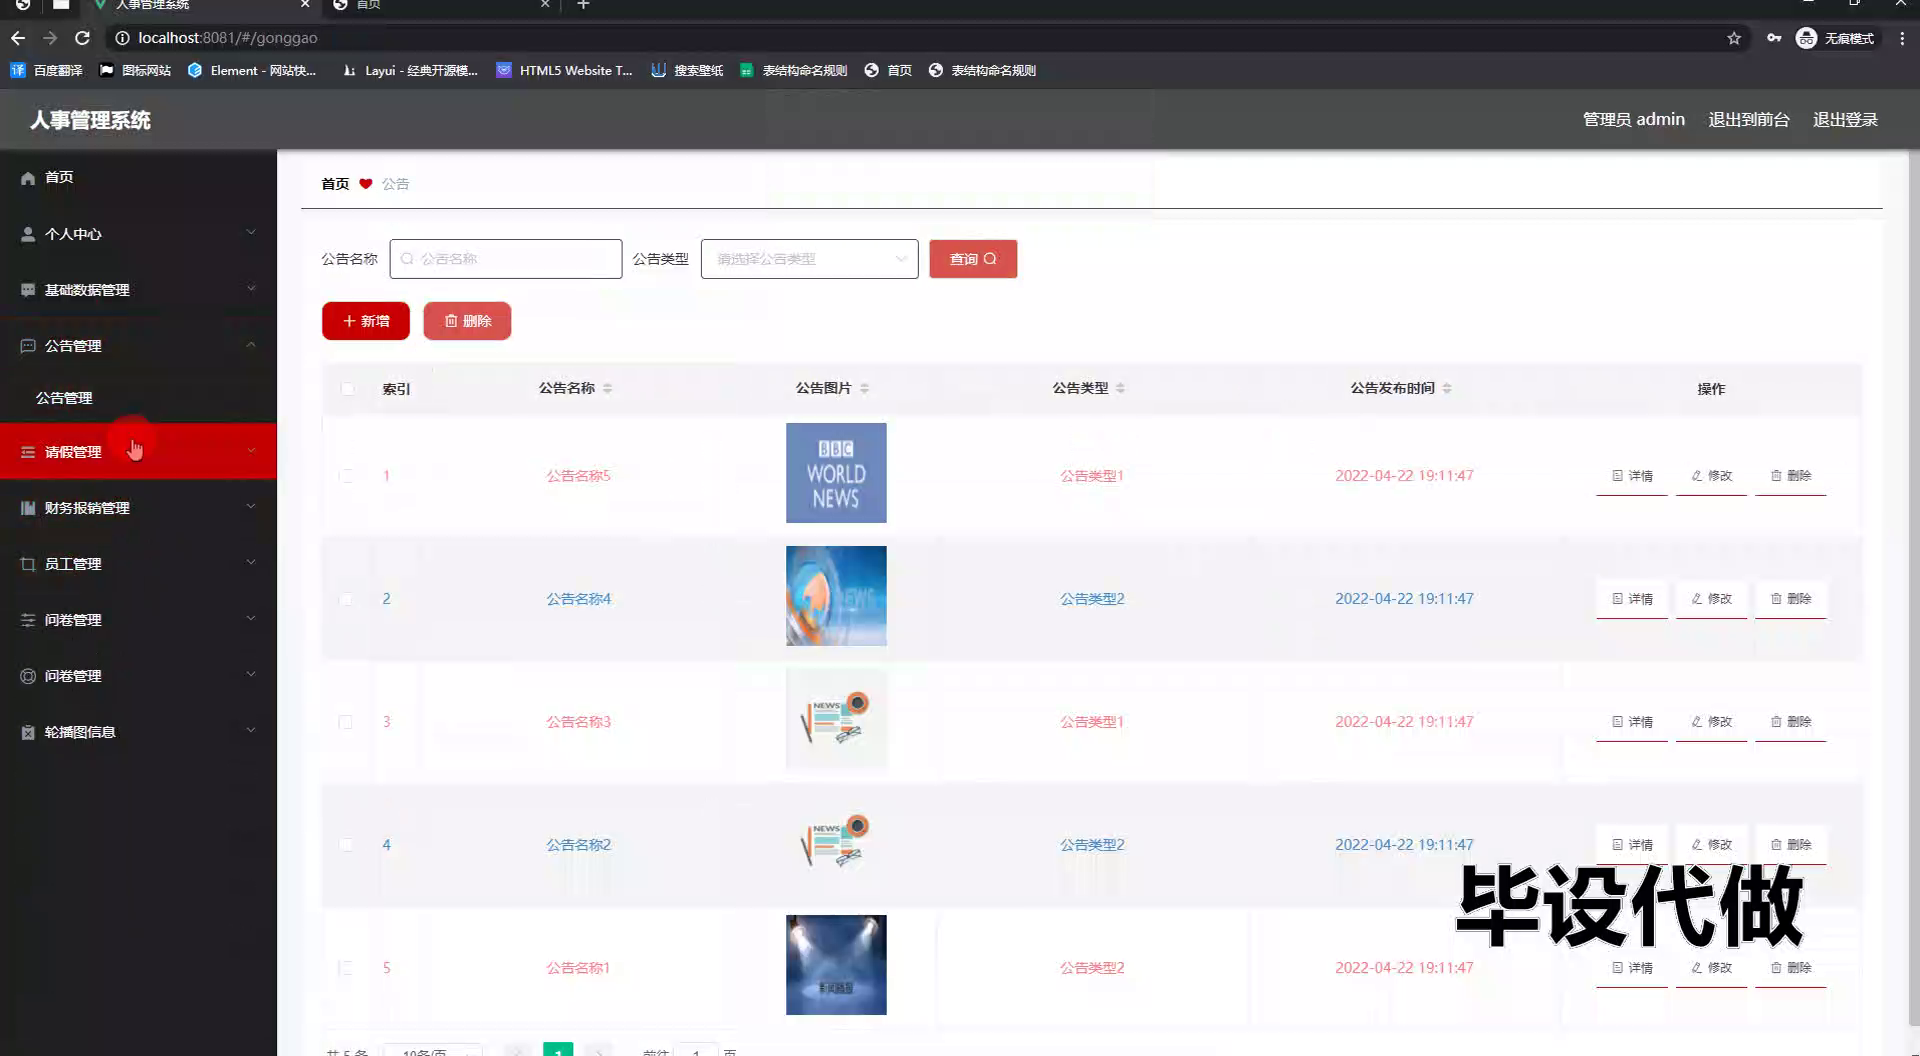Open a new browser tab with plus
Image resolution: width=1920 pixels, height=1056 pixels.
click(x=583, y=5)
